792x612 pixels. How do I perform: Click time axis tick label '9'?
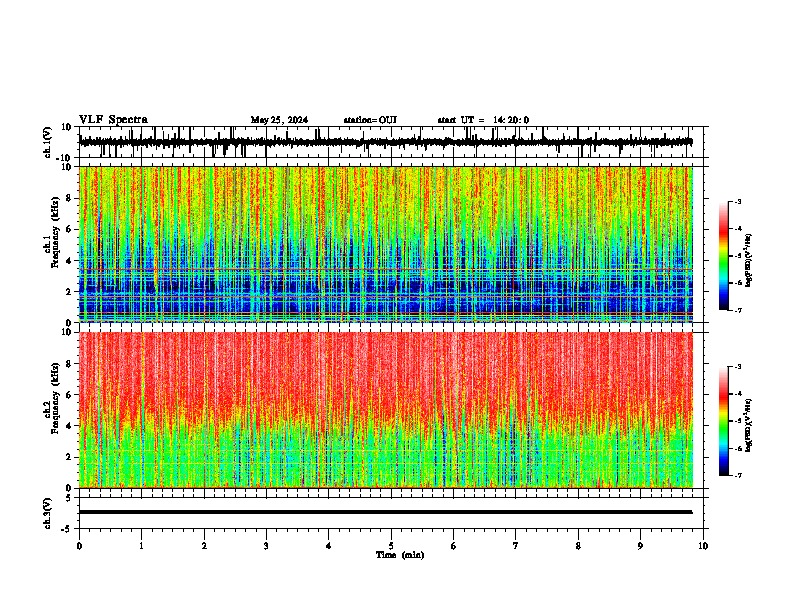(x=640, y=546)
